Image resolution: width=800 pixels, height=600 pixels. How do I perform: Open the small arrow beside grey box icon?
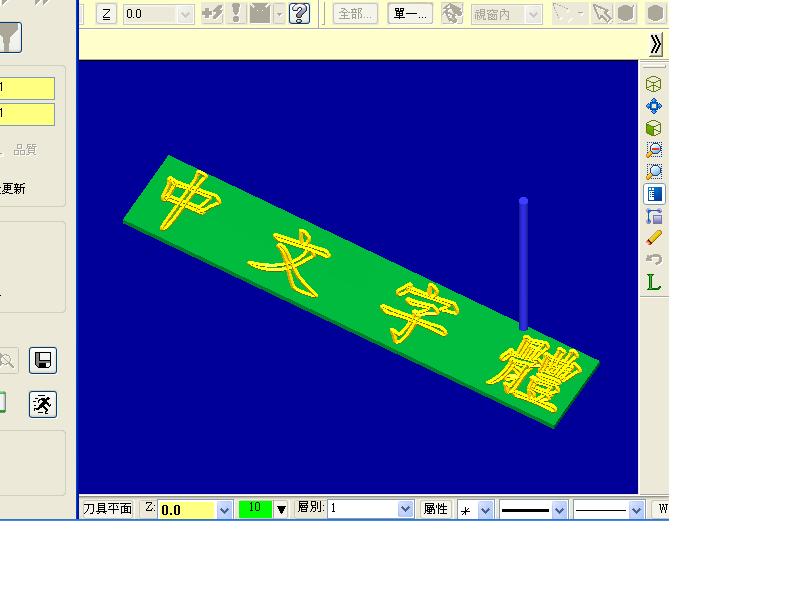[x=279, y=14]
